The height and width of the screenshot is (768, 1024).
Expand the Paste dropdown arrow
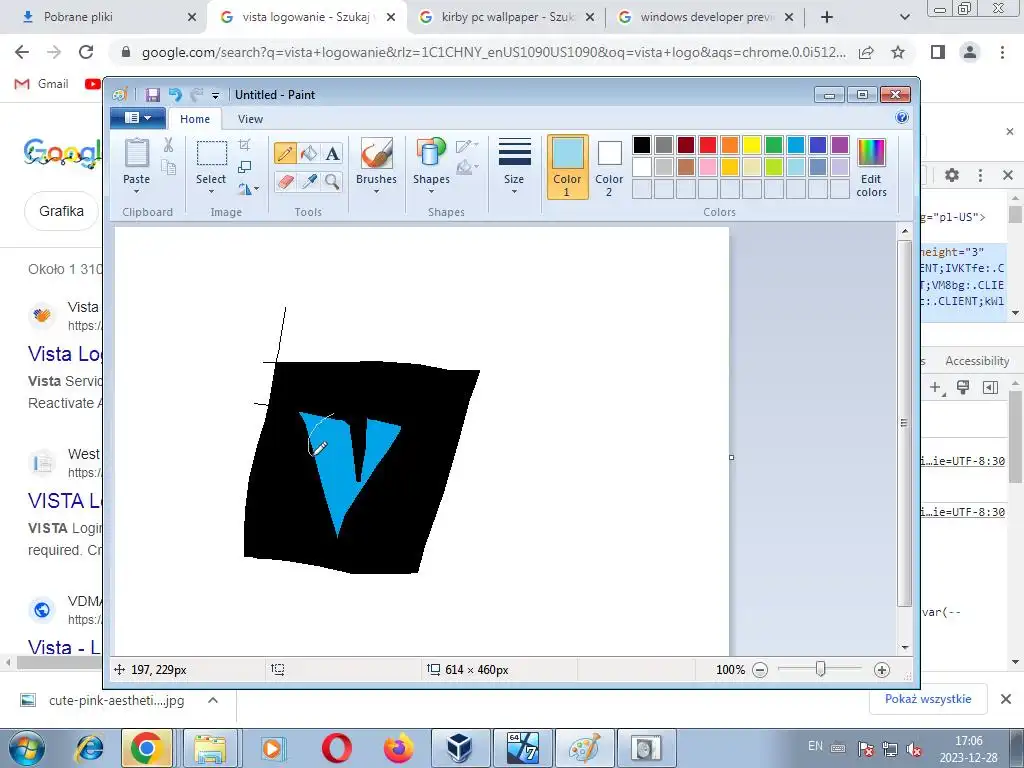coord(136,192)
